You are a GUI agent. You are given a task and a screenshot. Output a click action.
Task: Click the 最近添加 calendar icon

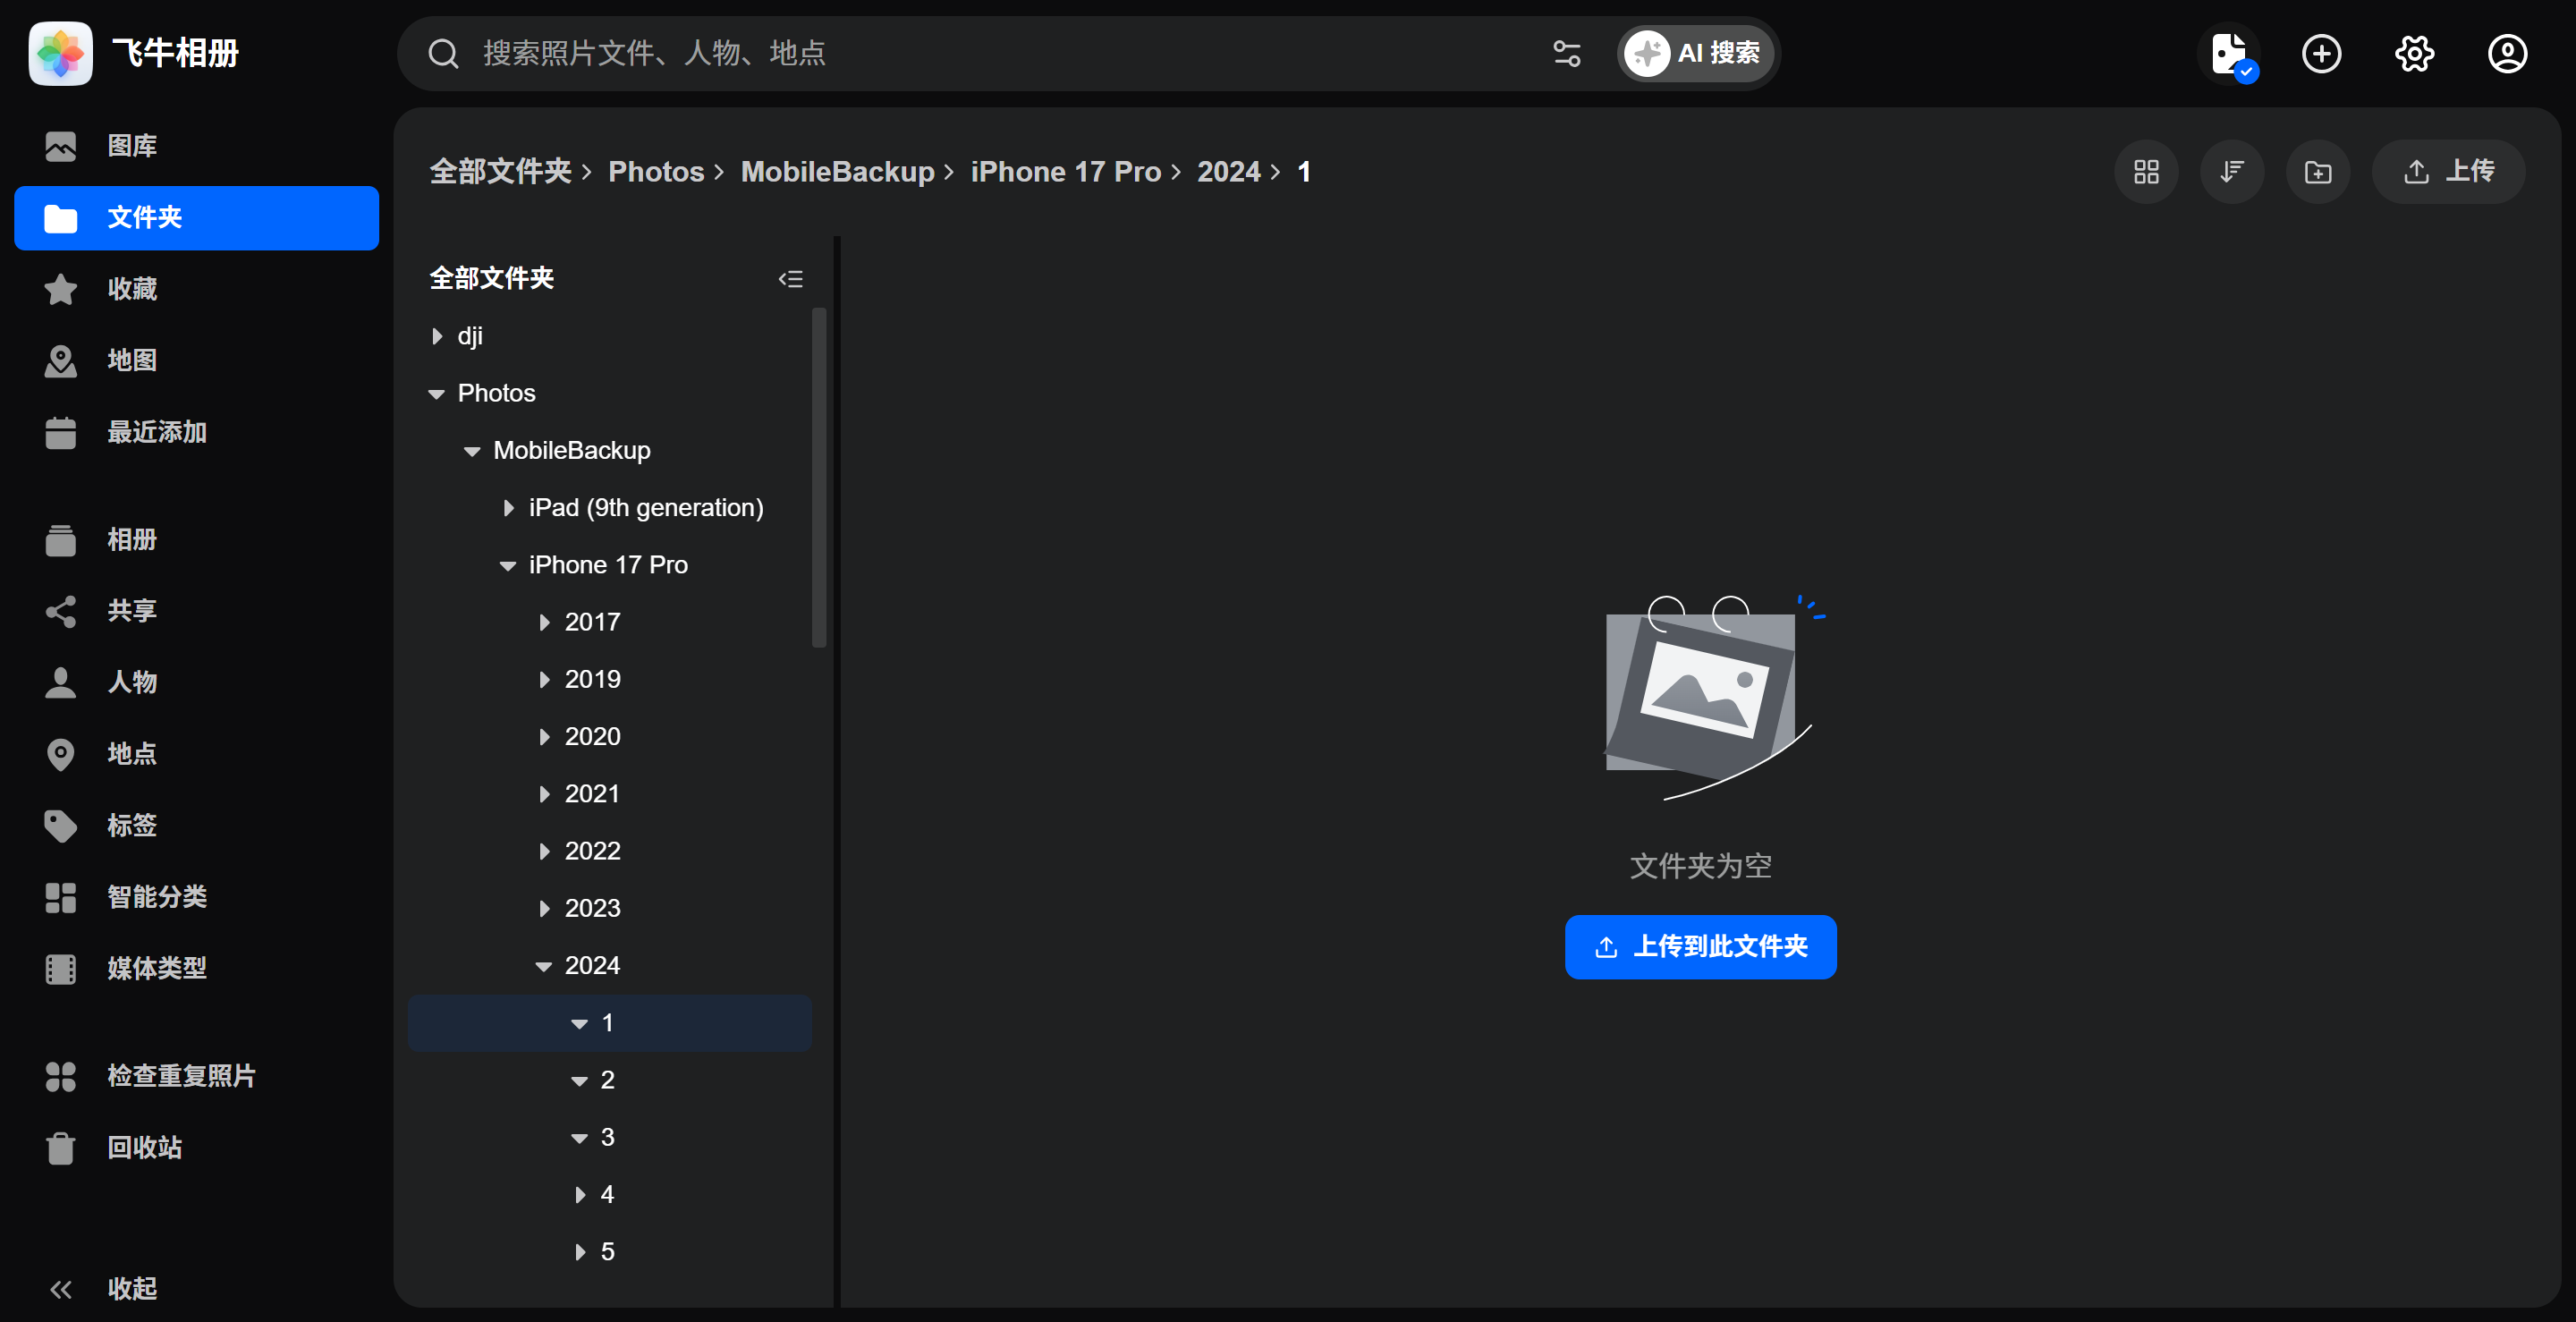point(61,433)
